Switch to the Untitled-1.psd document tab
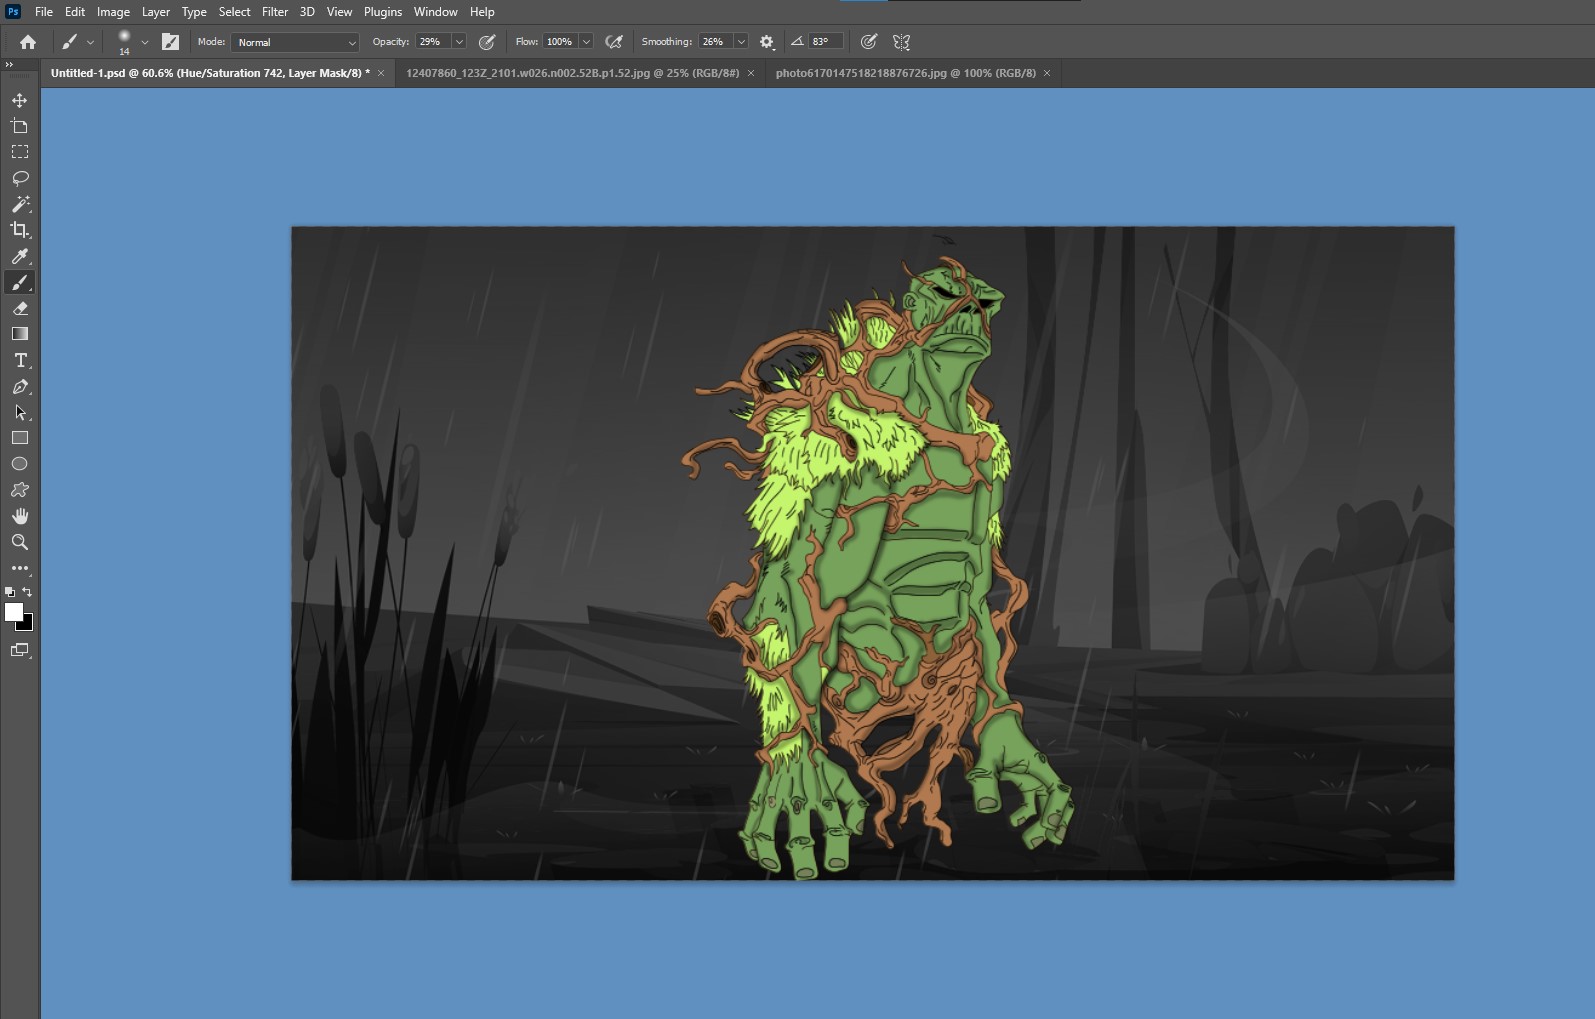Image resolution: width=1595 pixels, height=1019 pixels. coord(210,73)
